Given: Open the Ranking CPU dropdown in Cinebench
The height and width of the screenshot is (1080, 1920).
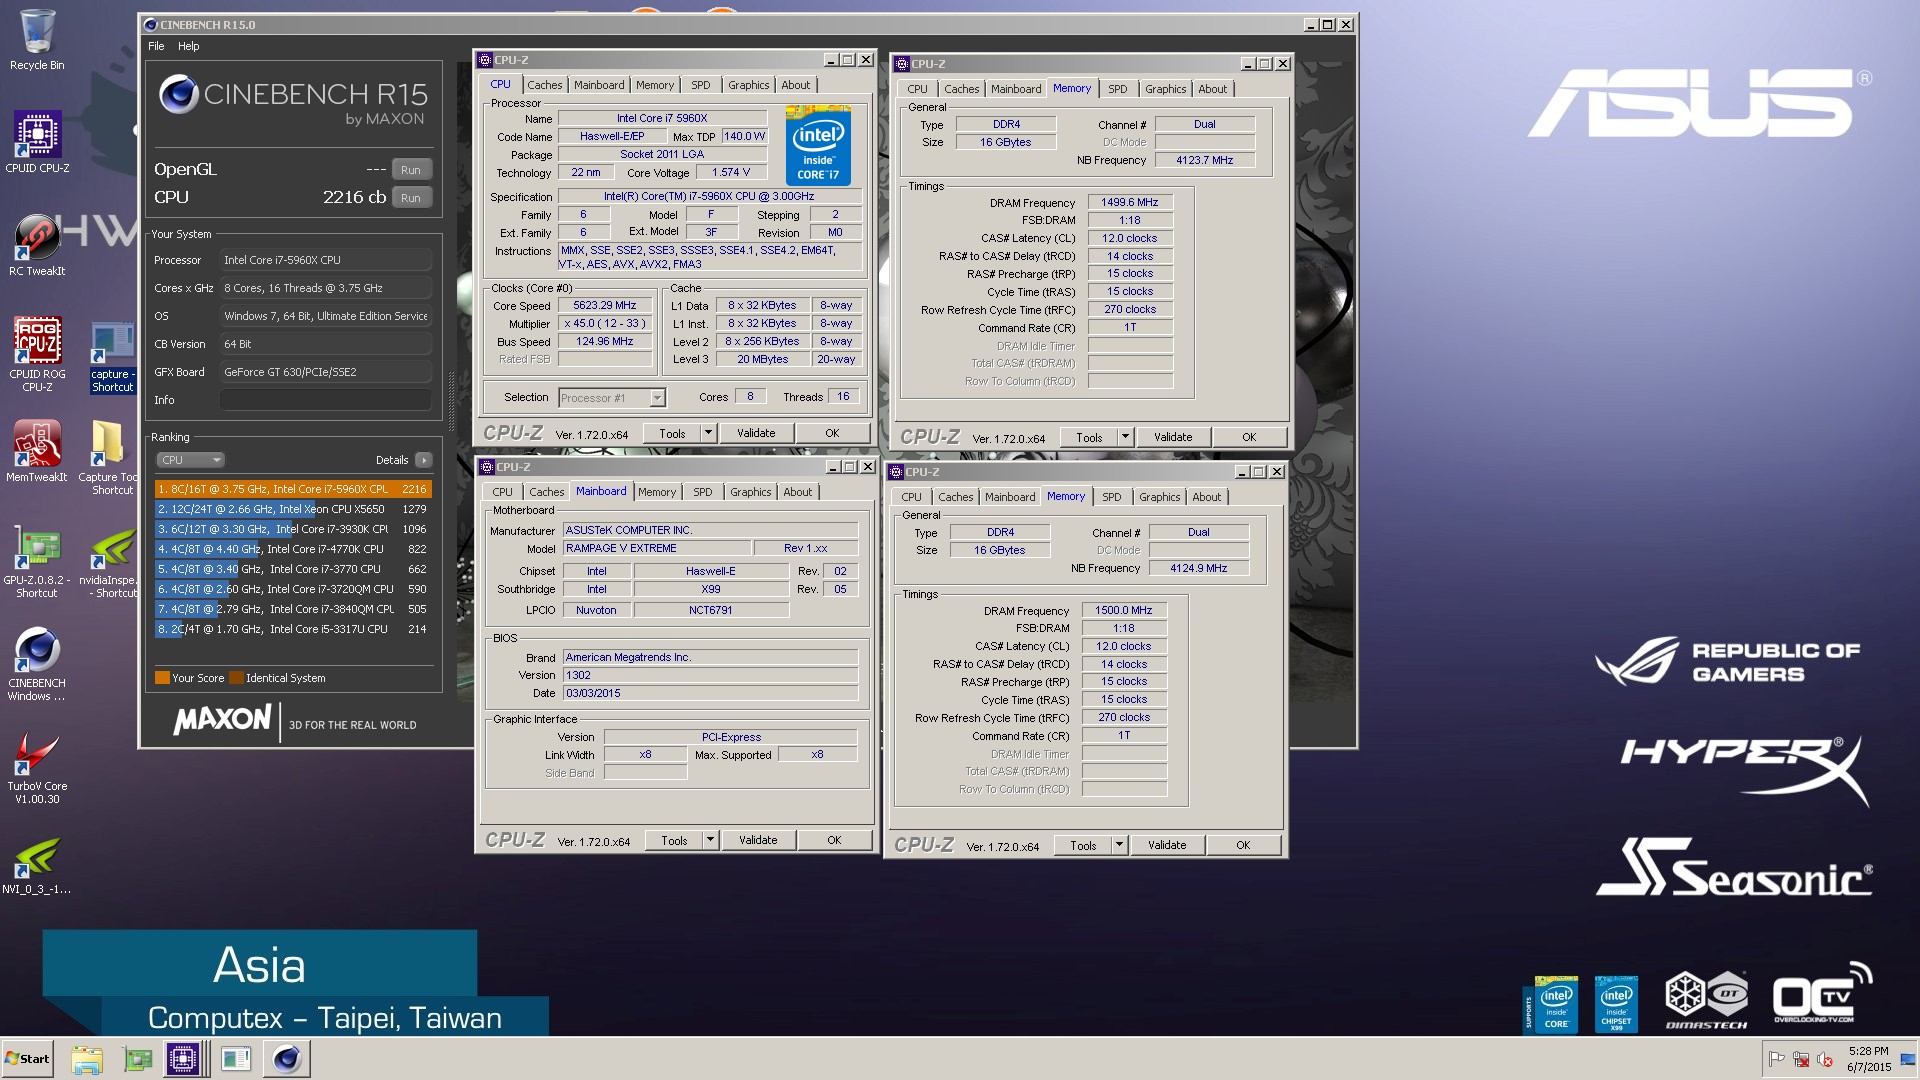Looking at the screenshot, I should click(190, 460).
